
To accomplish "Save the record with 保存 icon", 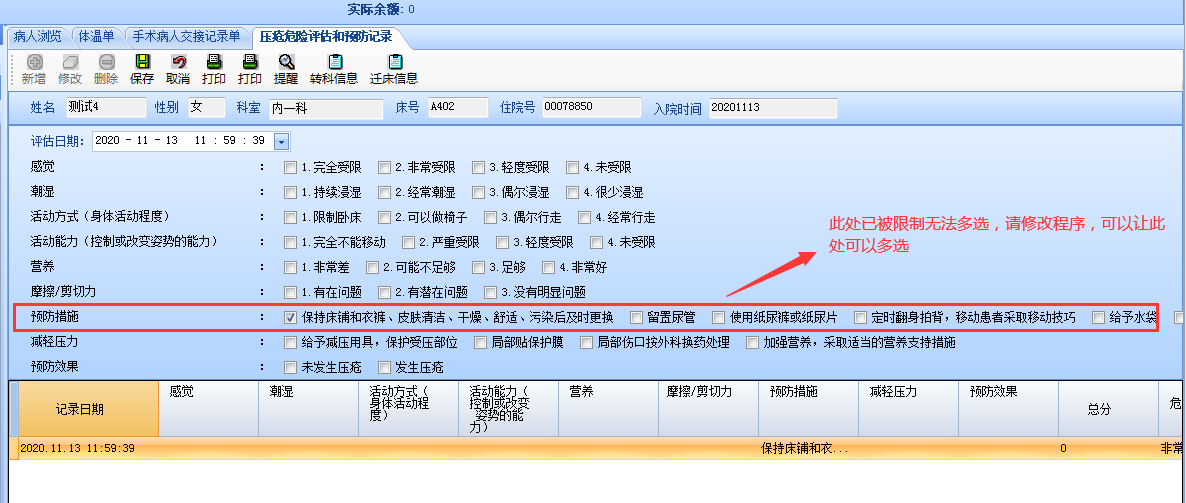I will 142,63.
